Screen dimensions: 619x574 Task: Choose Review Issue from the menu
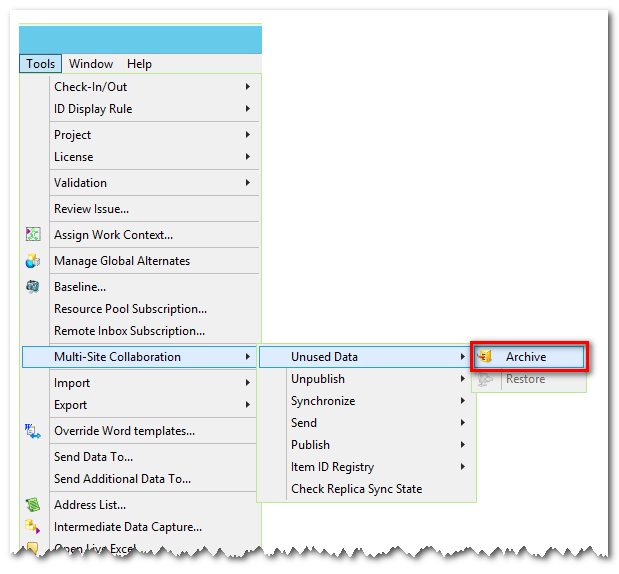pos(91,209)
